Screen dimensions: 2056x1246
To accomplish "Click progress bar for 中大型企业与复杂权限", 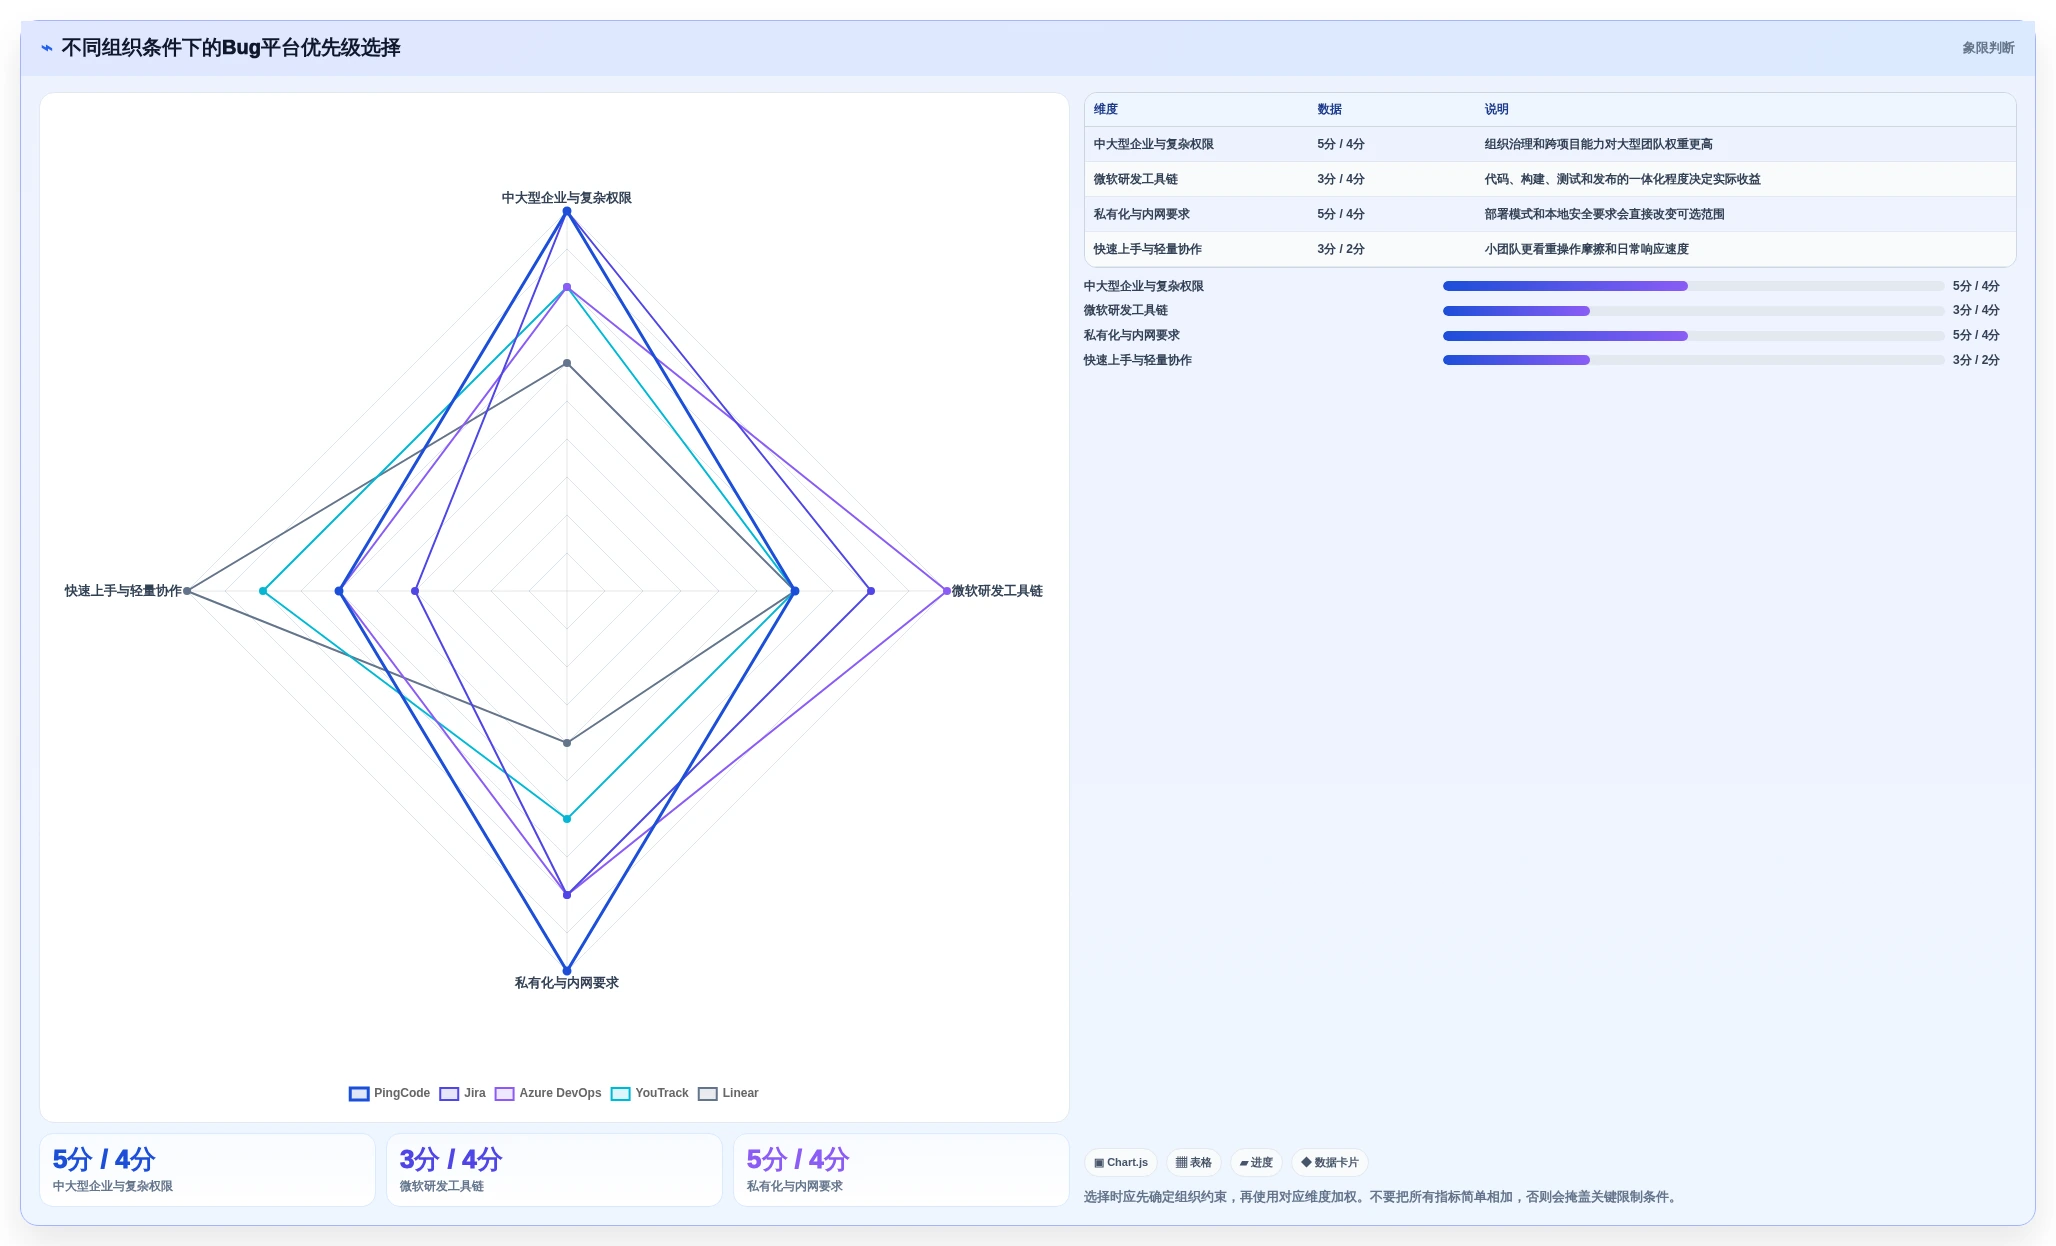I will pos(1693,286).
